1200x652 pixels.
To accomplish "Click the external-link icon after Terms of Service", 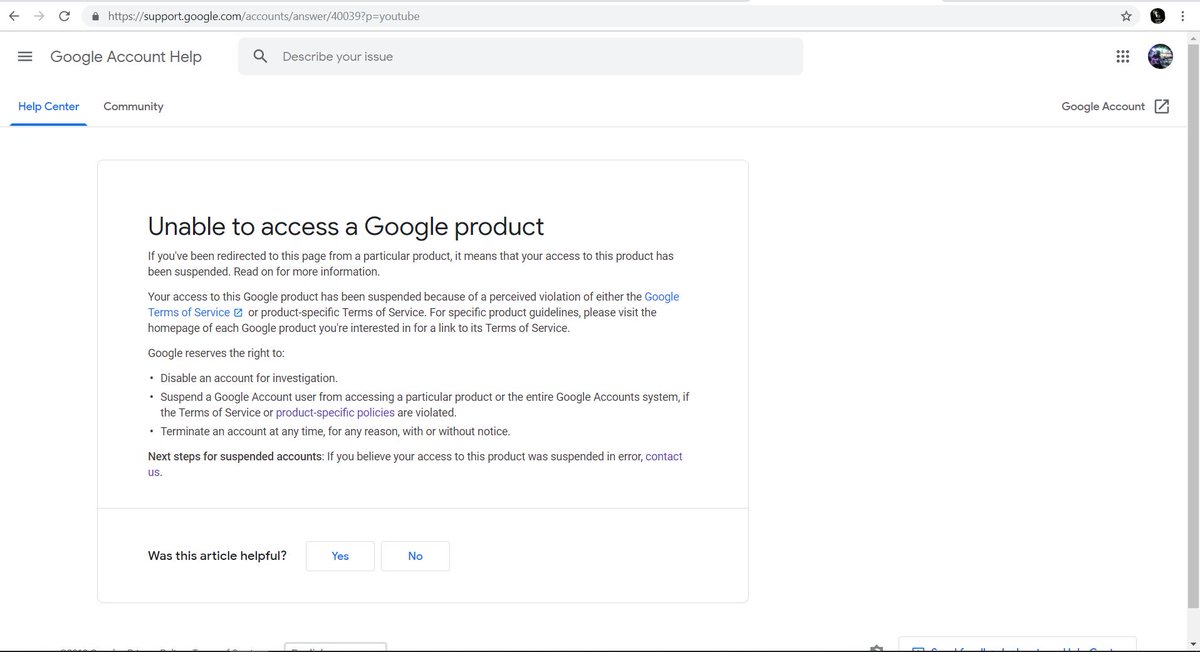I will [x=238, y=313].
